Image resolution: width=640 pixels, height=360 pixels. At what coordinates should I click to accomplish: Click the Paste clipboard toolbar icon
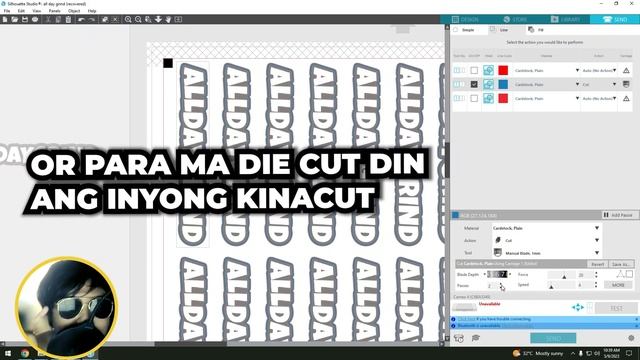[68, 19]
